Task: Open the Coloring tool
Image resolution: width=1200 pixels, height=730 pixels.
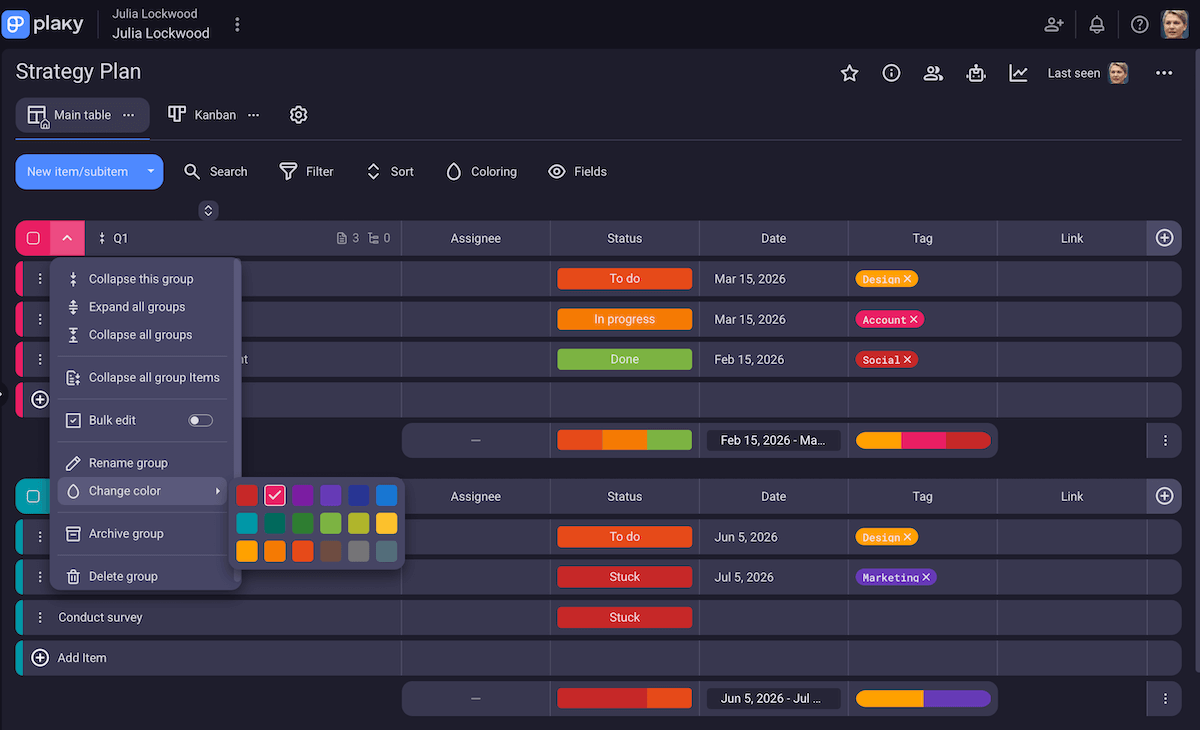Action: (x=481, y=171)
